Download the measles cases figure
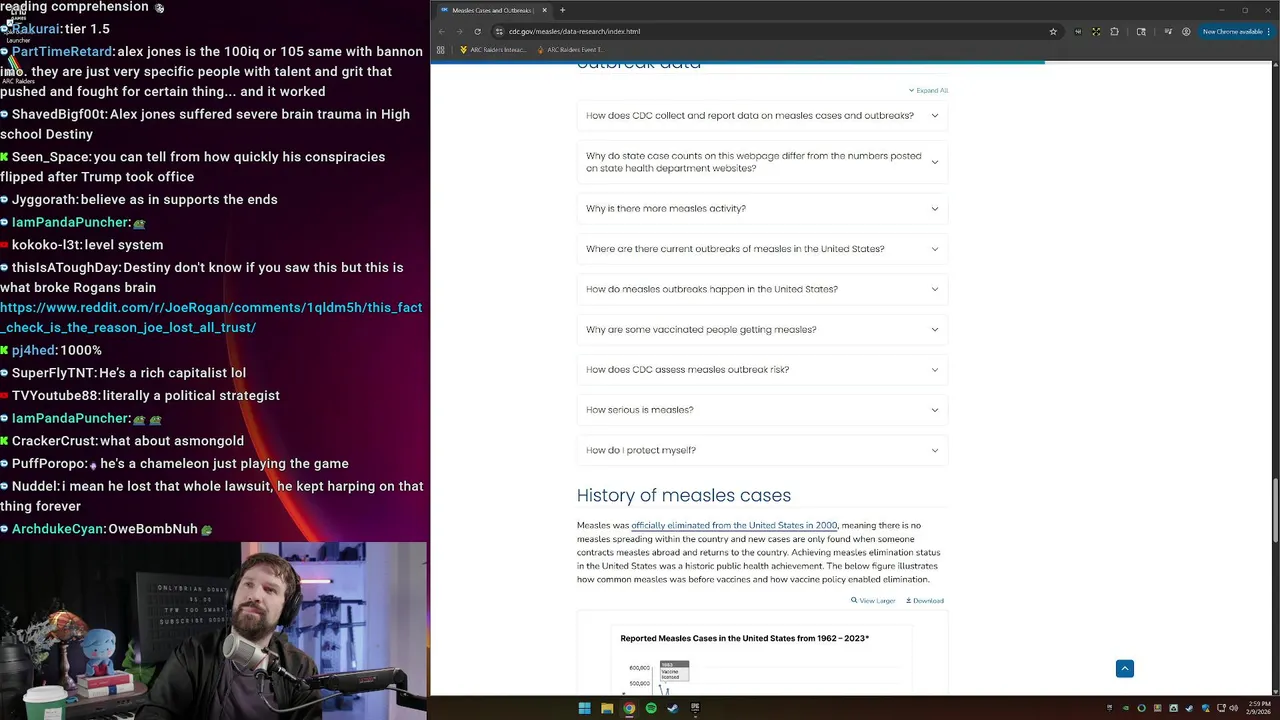The image size is (1280, 720). pyautogui.click(x=925, y=601)
